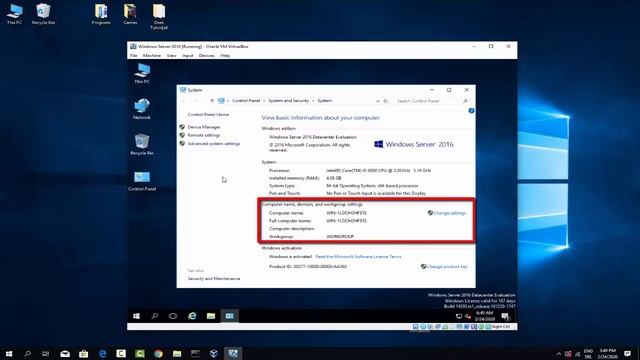Expand chevron after Control Panel in breadcrumb
Viewport: 640px width, 360px height.
point(264,101)
